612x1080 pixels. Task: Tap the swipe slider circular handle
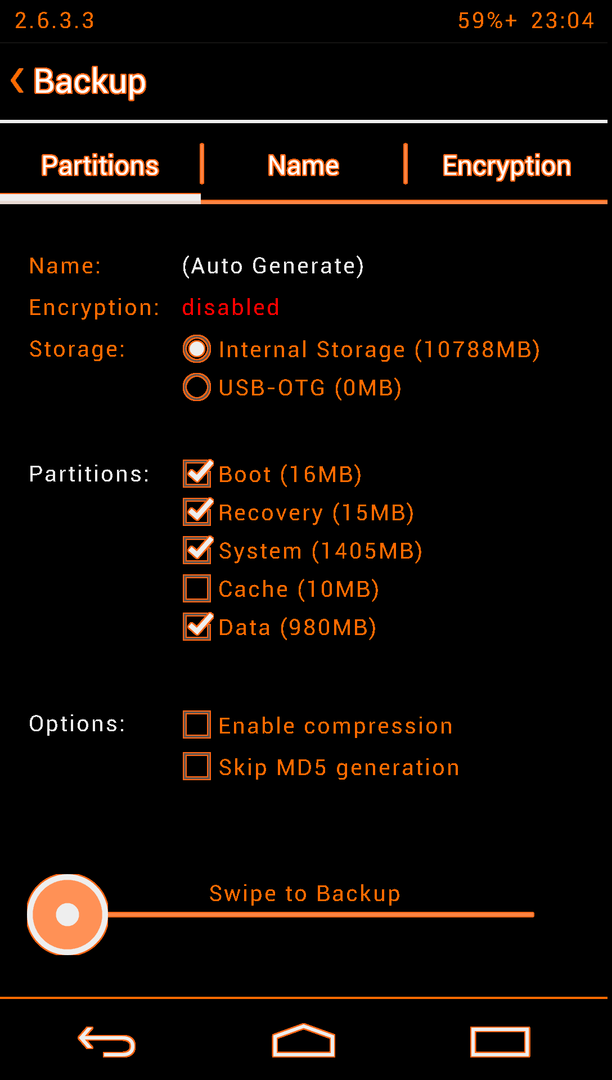(67, 915)
